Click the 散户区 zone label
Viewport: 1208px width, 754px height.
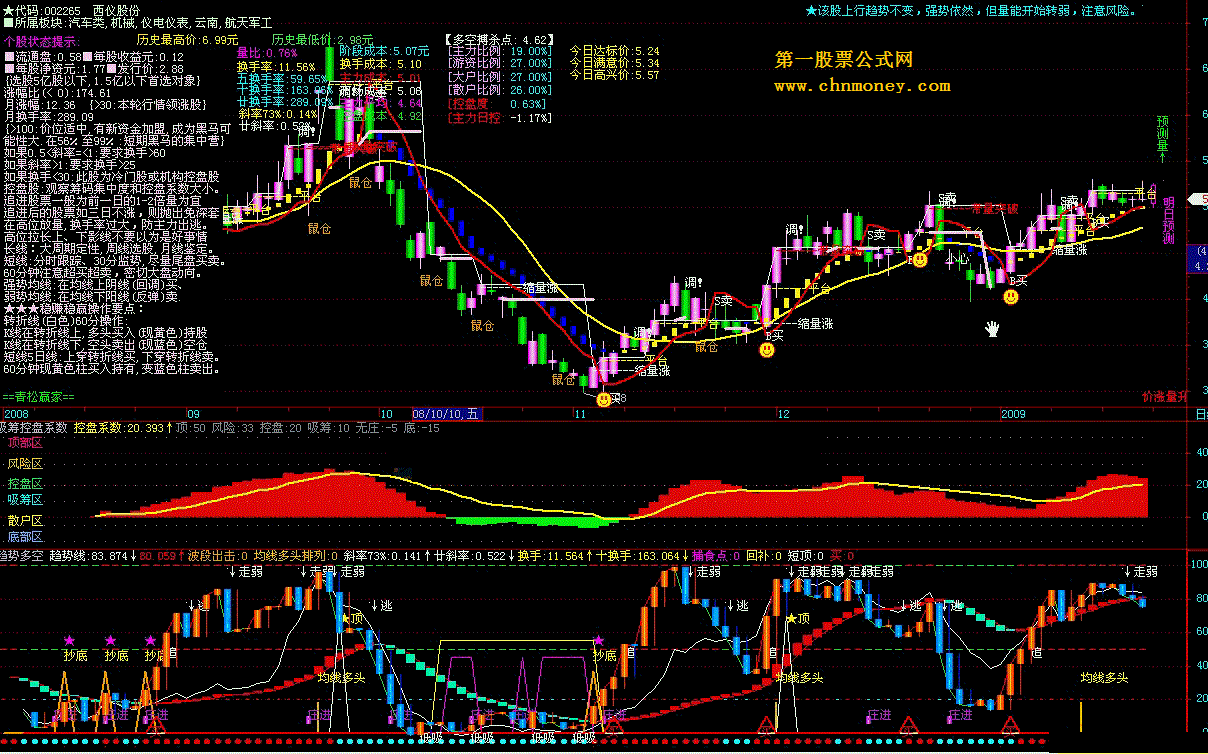25,520
